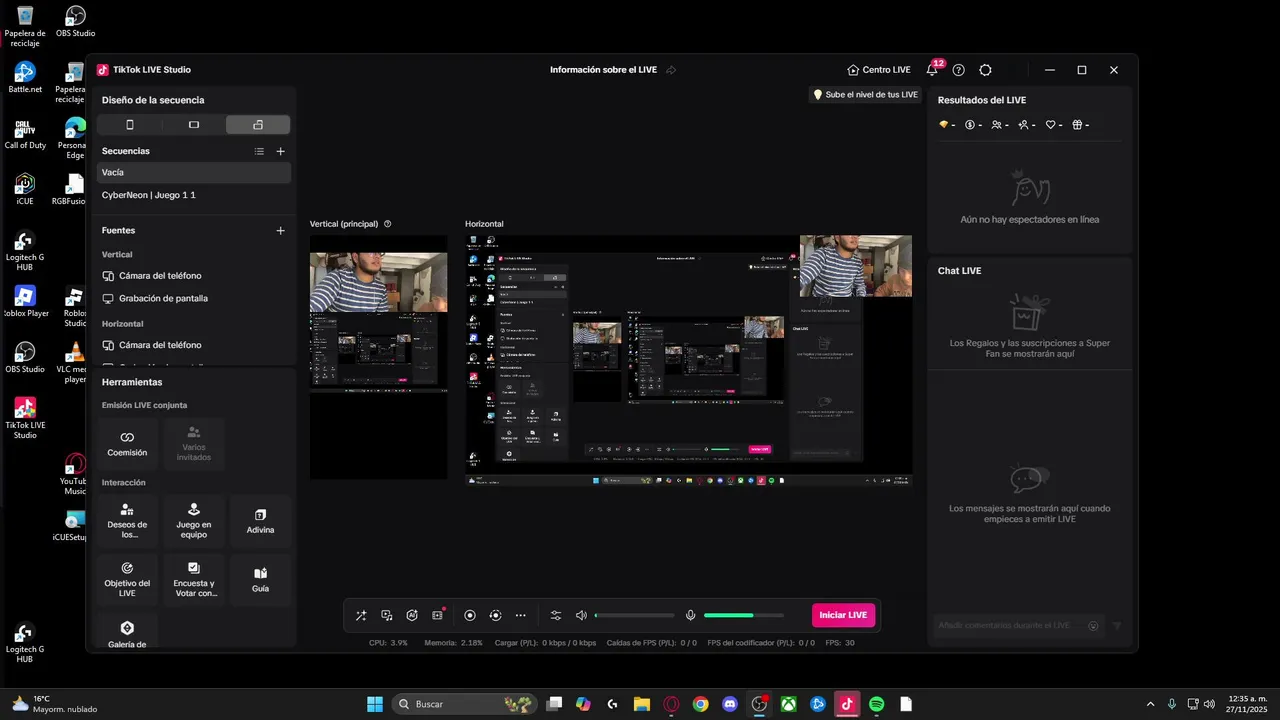1280x720 pixels.
Task: Open the emoji picker in chat input
Action: click(1093, 626)
